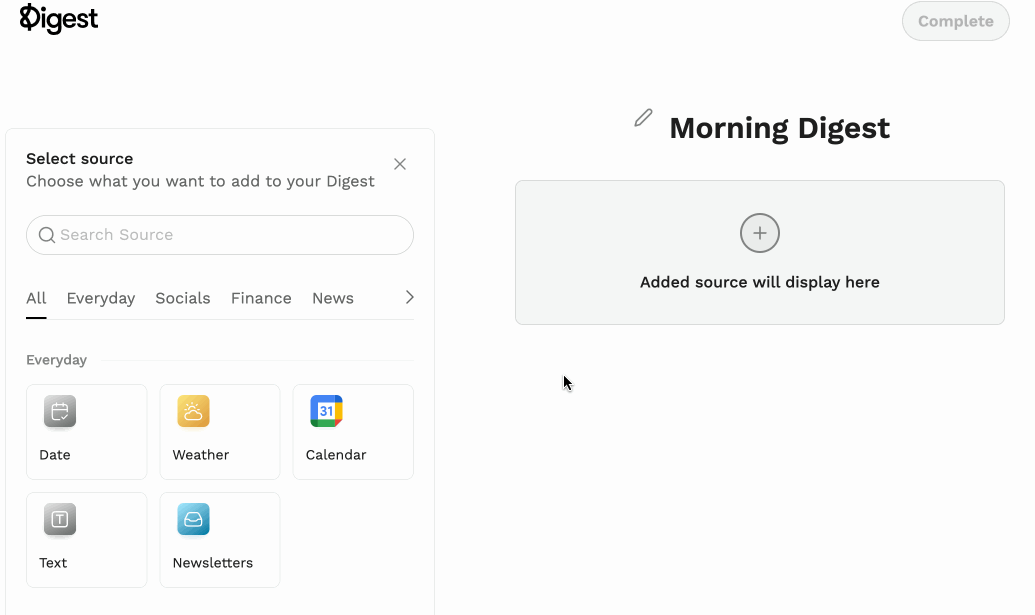Click the pencil icon to rename digest
This screenshot has width=1035, height=615.
(643, 119)
